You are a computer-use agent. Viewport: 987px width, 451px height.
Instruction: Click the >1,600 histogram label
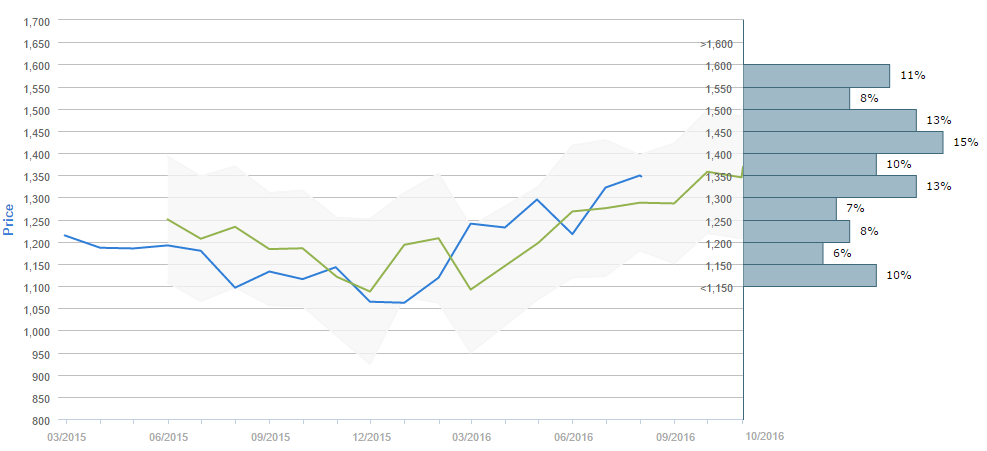click(x=717, y=44)
